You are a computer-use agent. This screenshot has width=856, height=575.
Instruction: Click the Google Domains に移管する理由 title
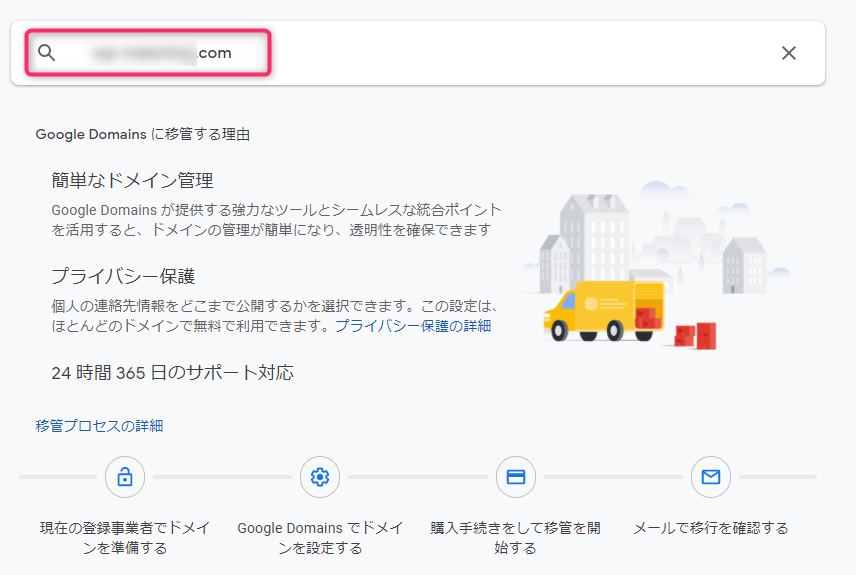pos(142,134)
